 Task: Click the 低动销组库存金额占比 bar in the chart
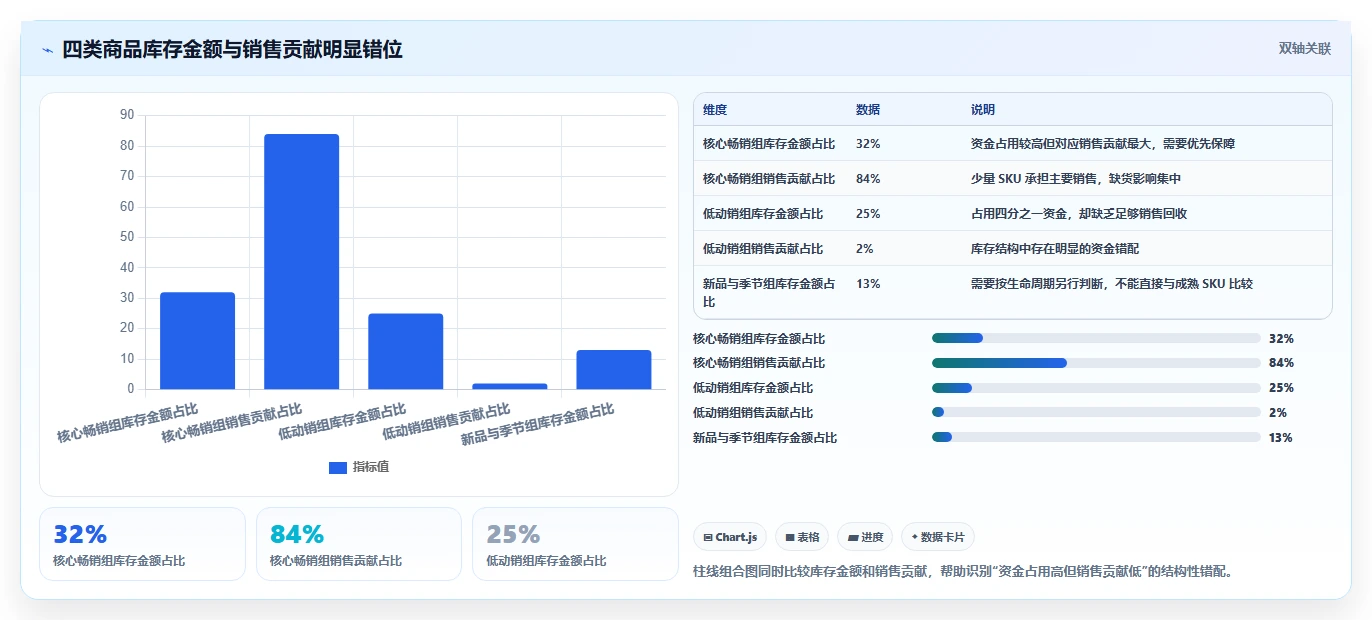(x=405, y=351)
